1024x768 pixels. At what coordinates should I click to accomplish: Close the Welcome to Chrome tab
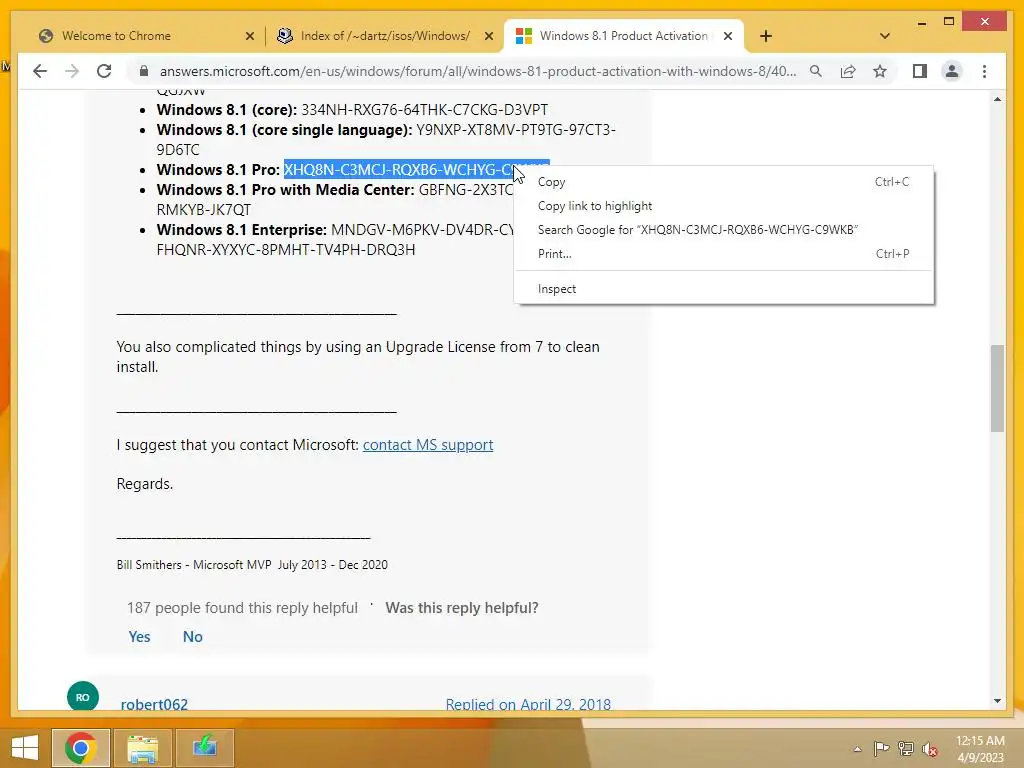pos(249,37)
